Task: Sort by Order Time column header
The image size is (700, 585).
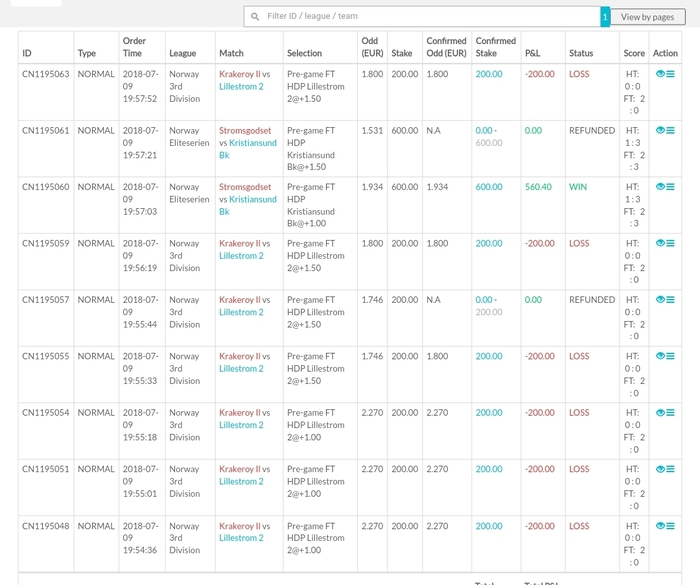Action: [134, 47]
